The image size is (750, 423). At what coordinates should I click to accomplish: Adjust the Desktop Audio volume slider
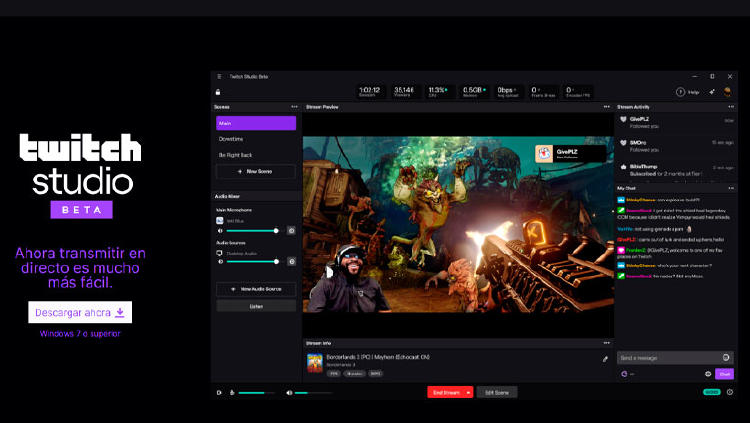coord(253,261)
